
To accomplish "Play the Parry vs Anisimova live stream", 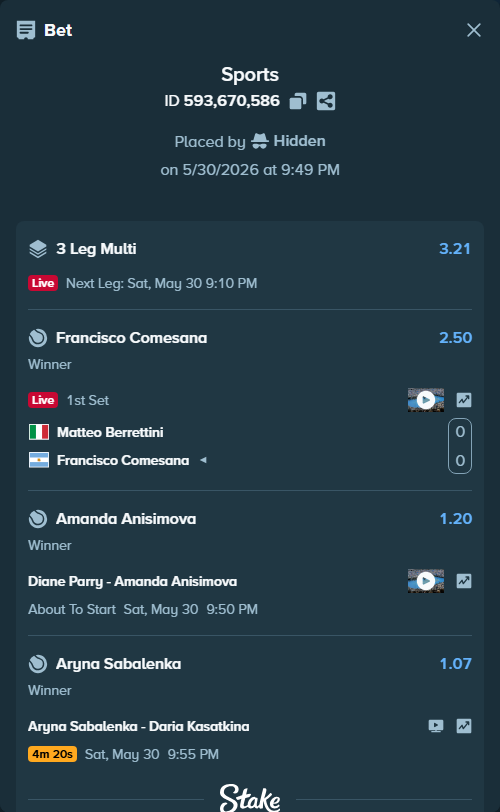I will point(425,581).
